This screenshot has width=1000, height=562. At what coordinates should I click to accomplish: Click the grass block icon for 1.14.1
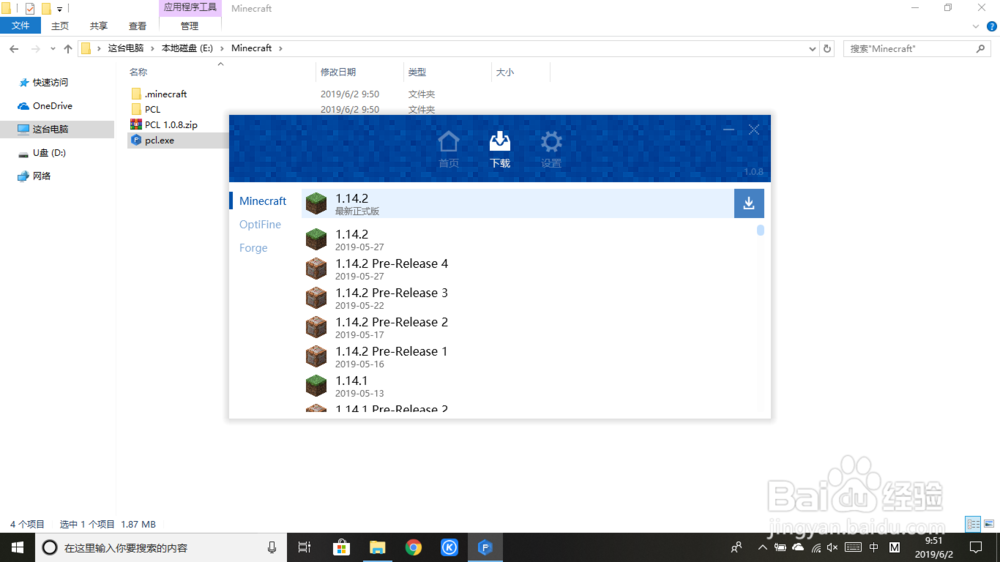coord(316,386)
